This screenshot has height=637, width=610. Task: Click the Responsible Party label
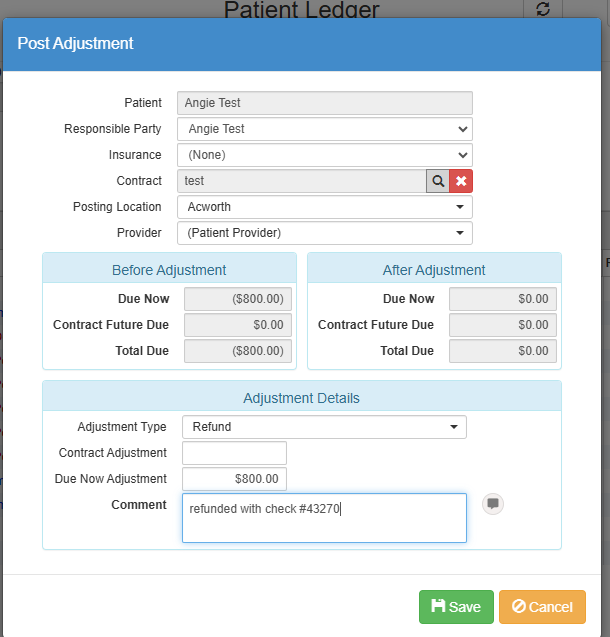pos(112,129)
